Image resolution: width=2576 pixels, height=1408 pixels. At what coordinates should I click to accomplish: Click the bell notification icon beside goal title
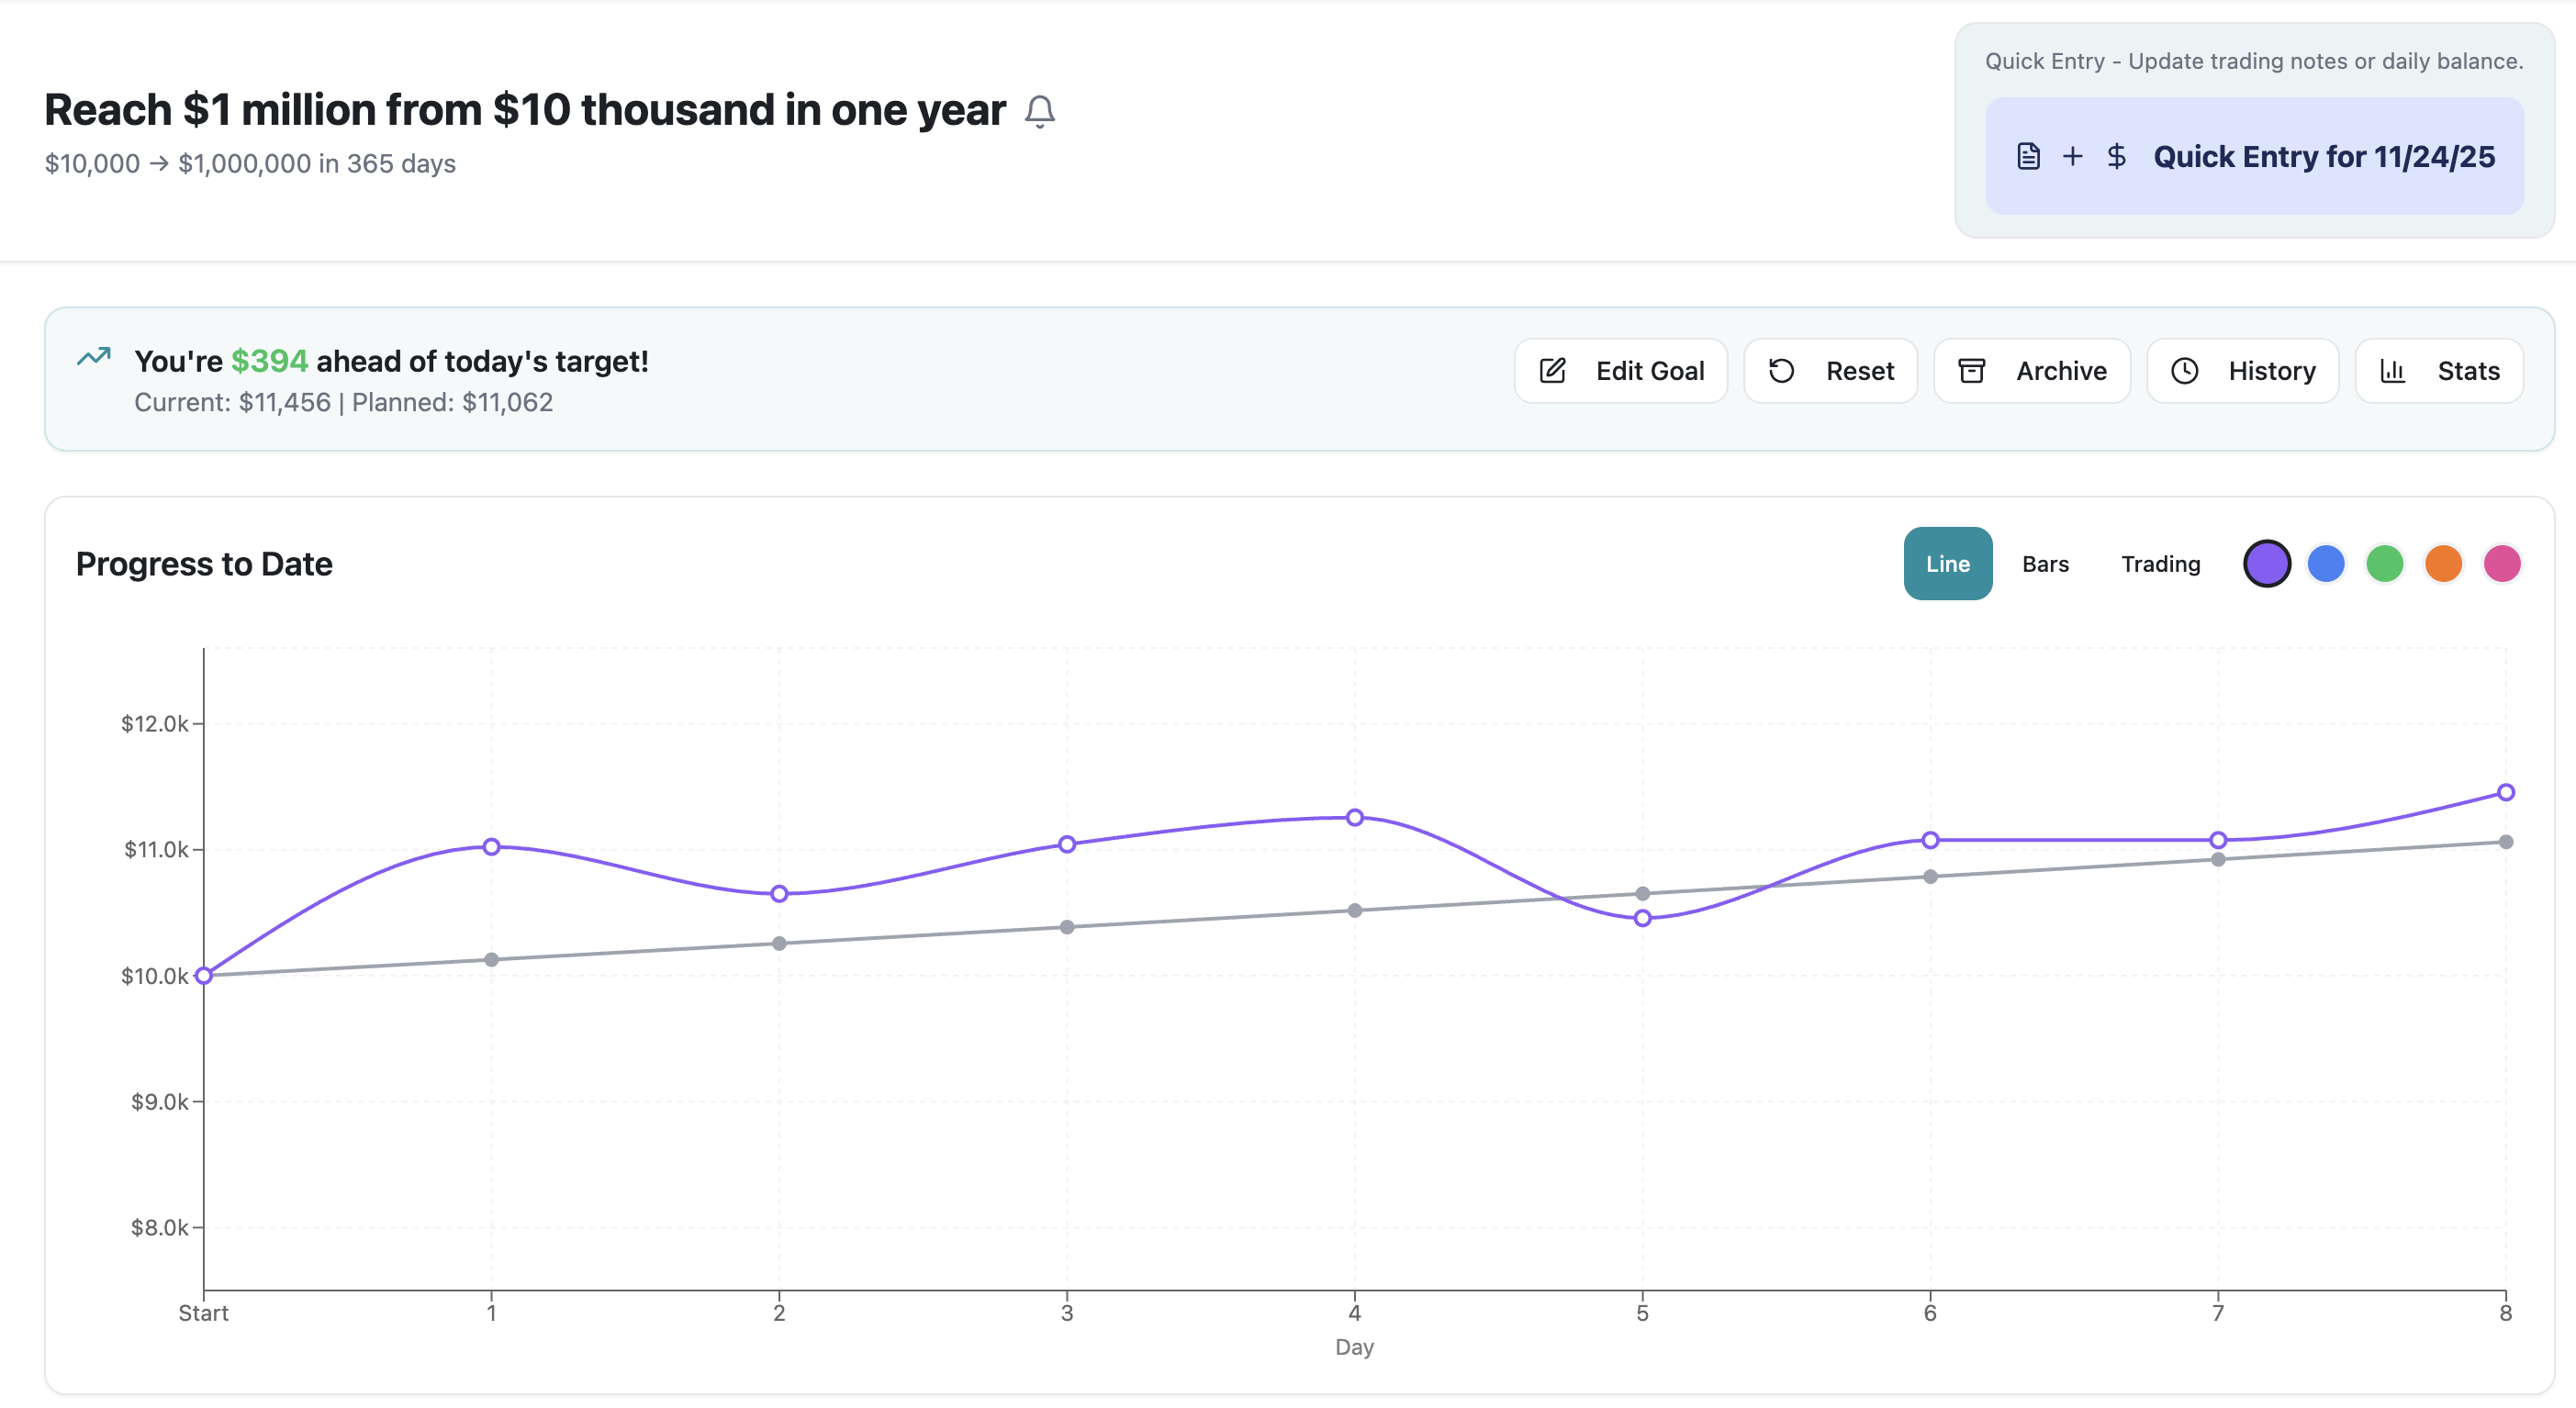tap(1039, 111)
